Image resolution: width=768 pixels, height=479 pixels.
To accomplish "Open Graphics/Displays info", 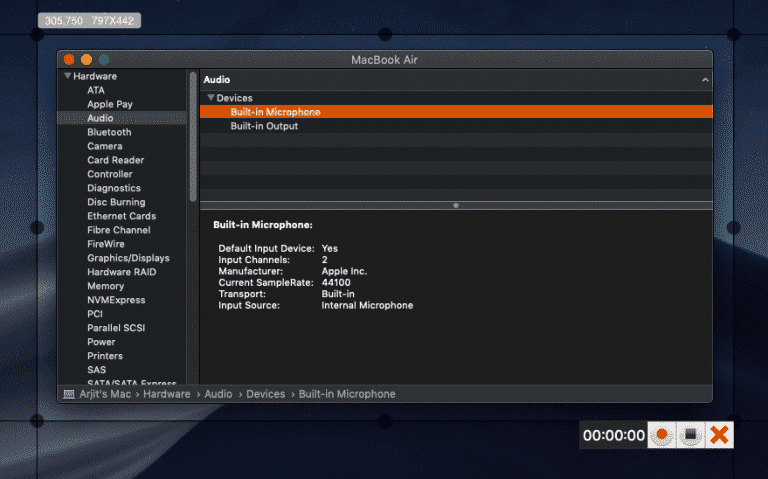I will point(128,258).
